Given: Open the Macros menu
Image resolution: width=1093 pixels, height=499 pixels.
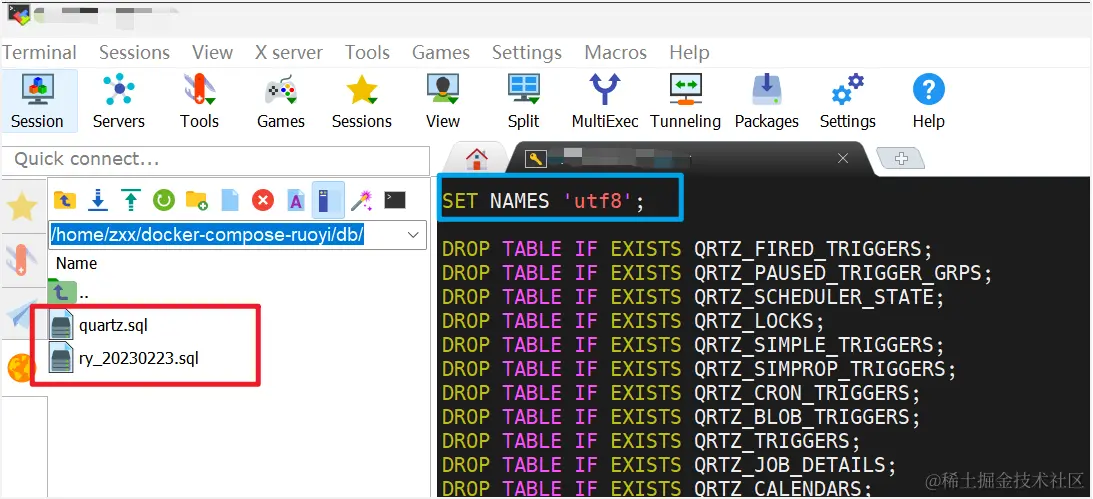Looking at the screenshot, I should (616, 53).
